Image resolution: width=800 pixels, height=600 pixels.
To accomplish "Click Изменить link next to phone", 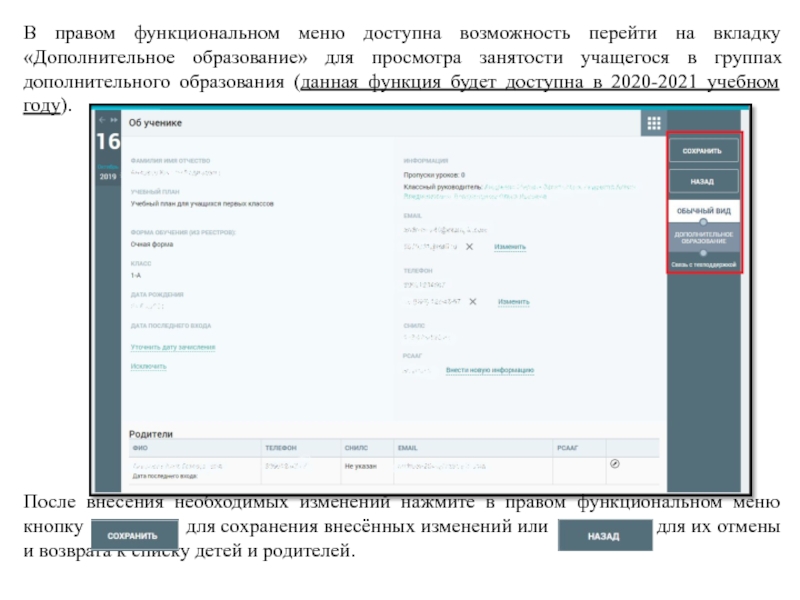I will click(514, 301).
